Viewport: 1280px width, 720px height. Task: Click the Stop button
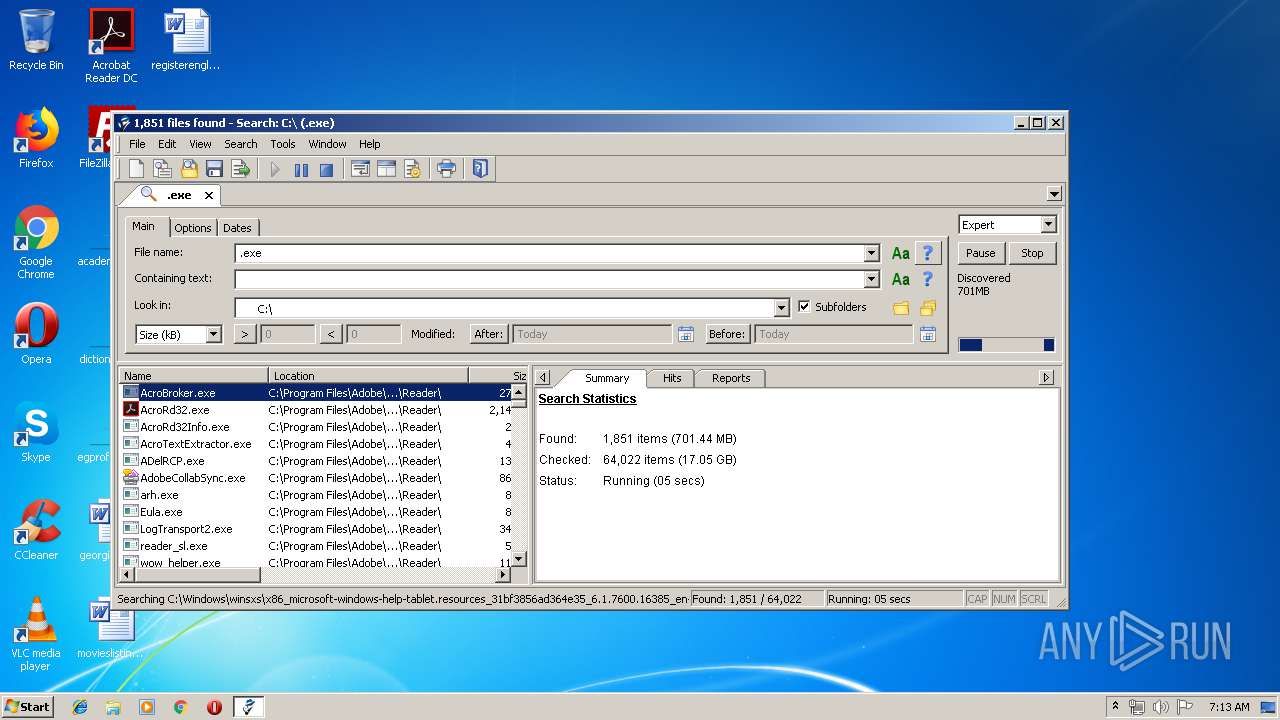pyautogui.click(x=1032, y=253)
